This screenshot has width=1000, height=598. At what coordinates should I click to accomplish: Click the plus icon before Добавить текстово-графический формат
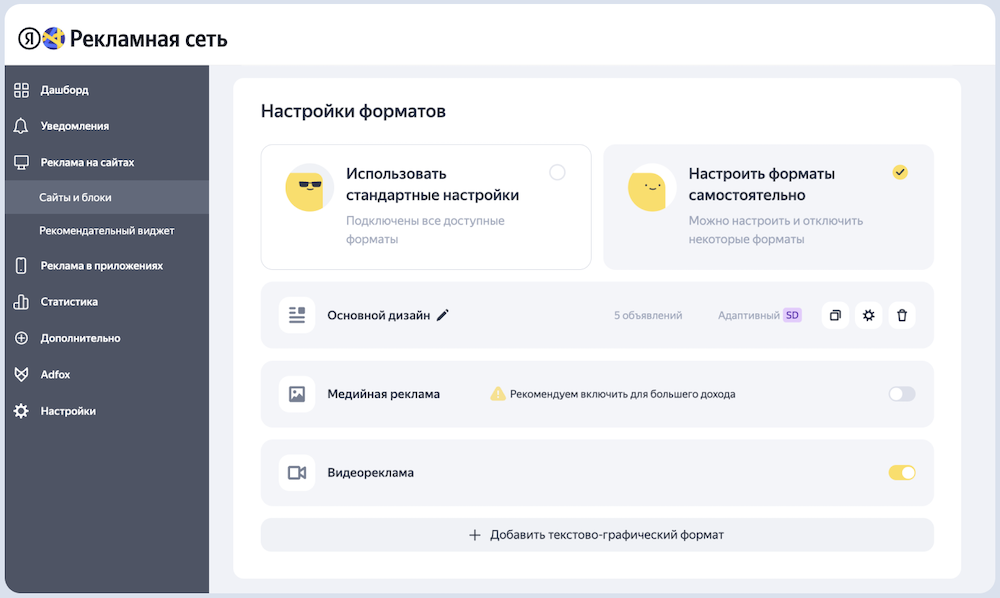pyautogui.click(x=474, y=535)
